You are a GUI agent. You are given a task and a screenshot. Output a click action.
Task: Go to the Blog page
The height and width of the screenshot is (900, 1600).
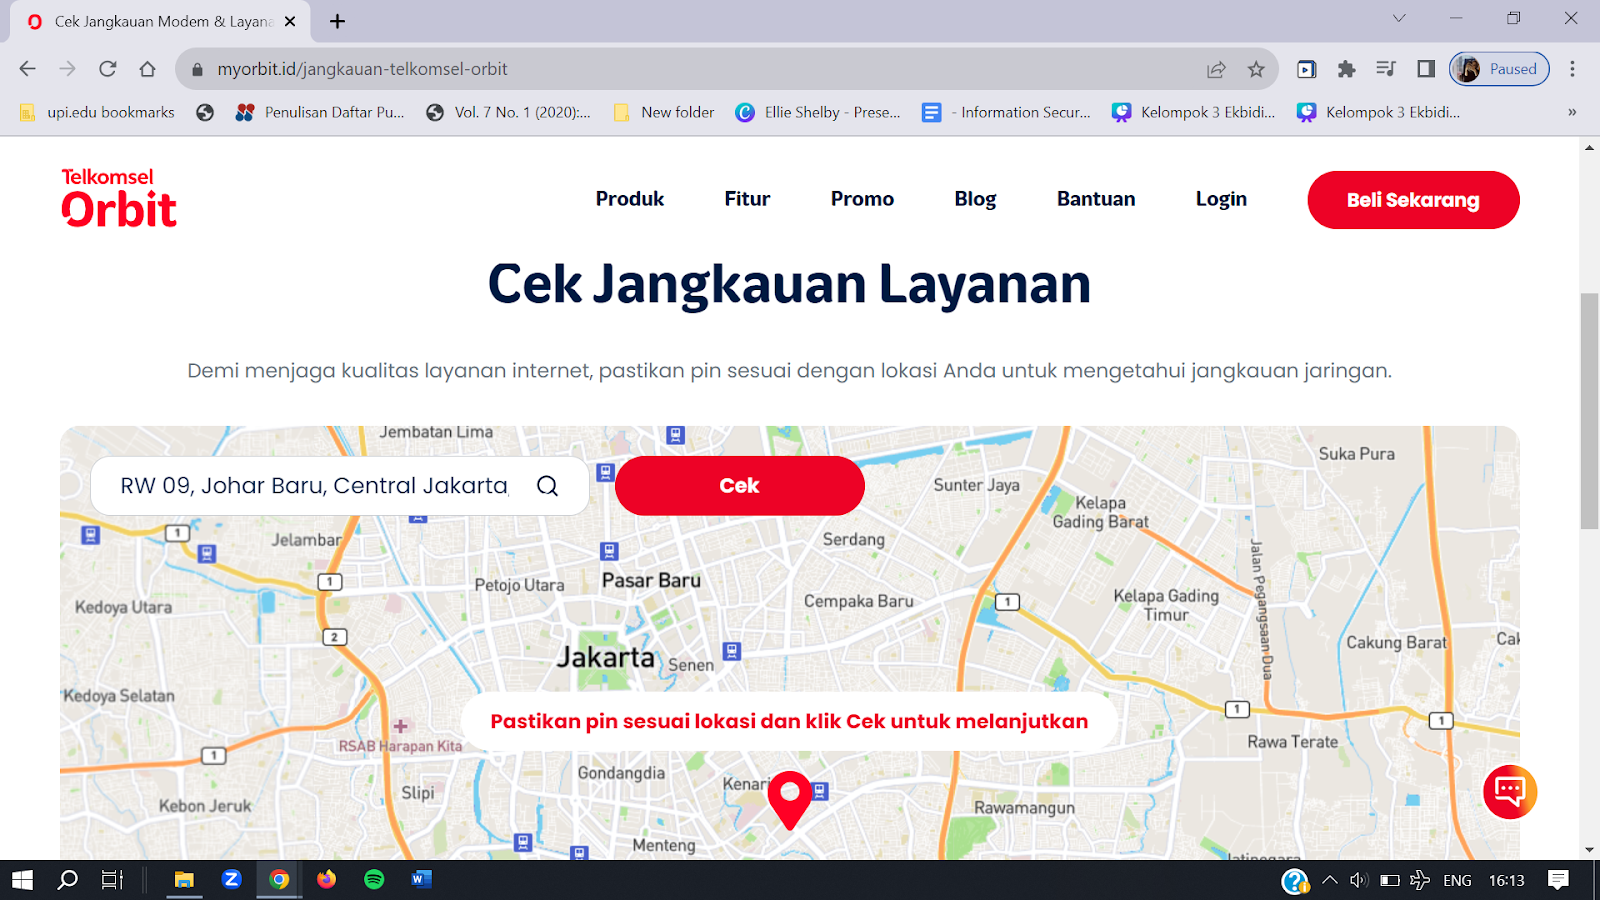975,199
